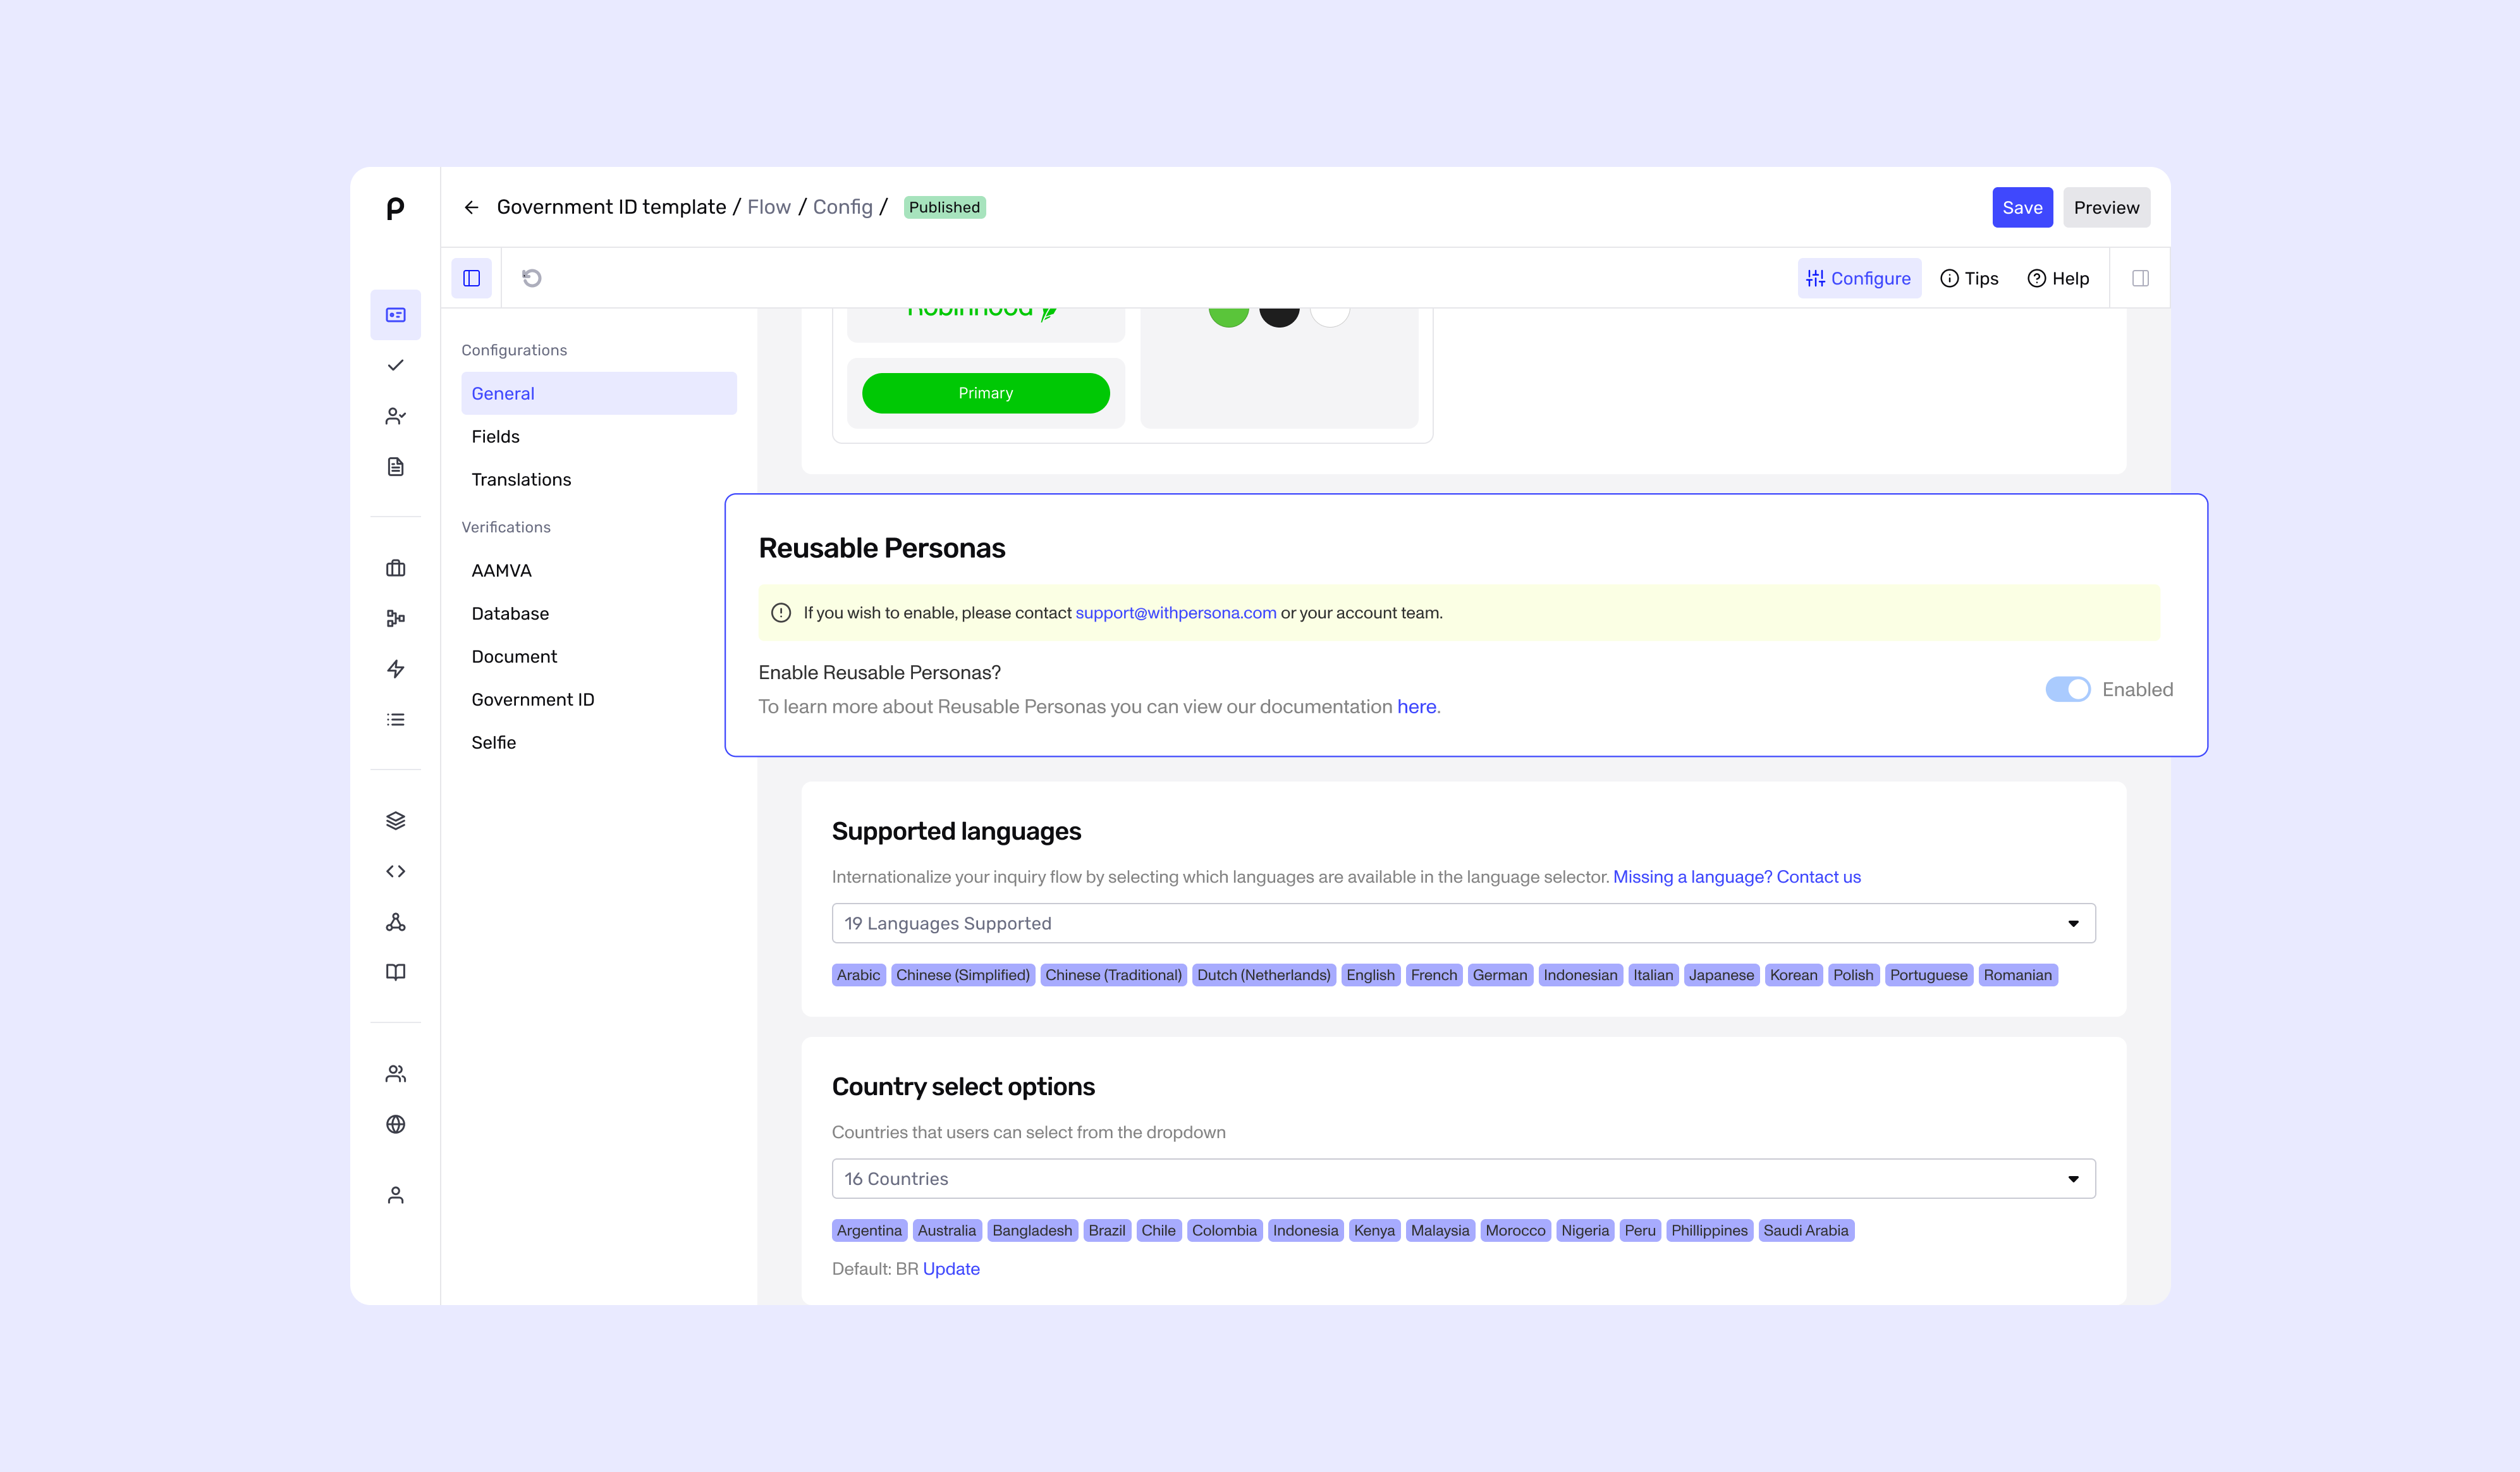Click the Saudi Arabia country tag

coord(1805,1230)
